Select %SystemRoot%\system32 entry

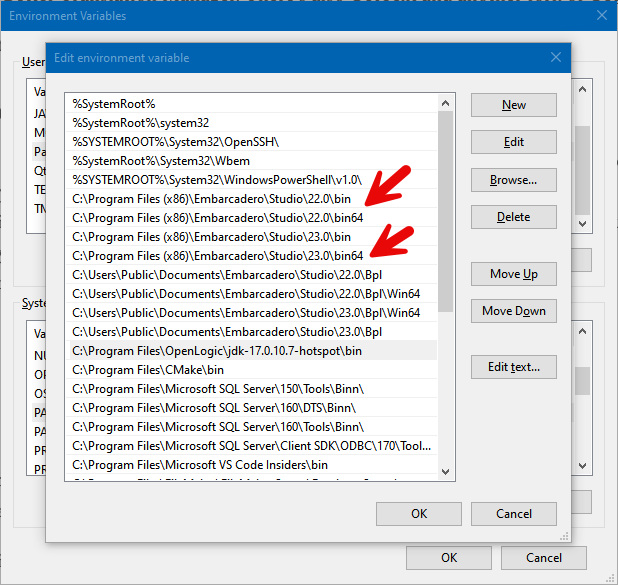point(251,123)
